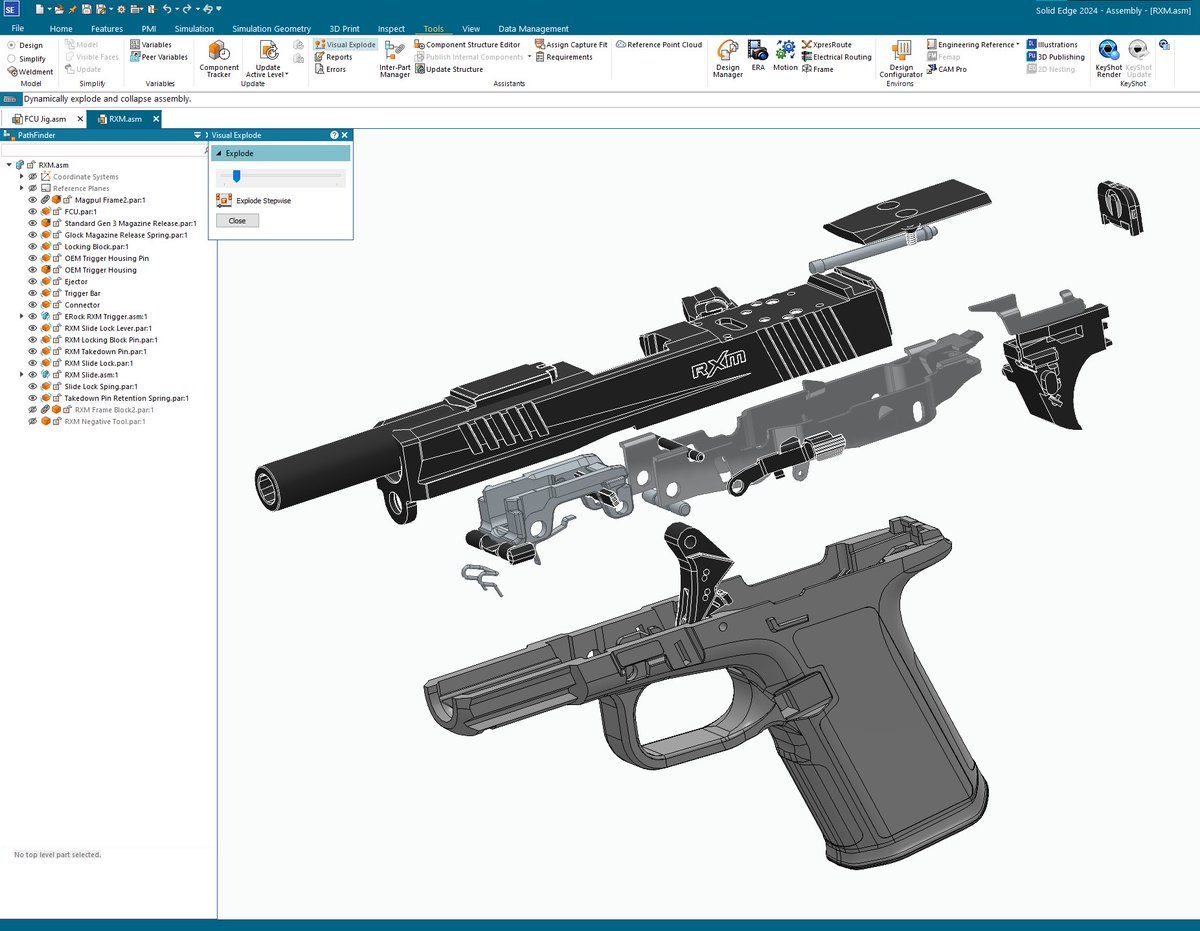The height and width of the screenshot is (931, 1200).
Task: Open the Simulation ribbon tab
Action: click(x=194, y=29)
